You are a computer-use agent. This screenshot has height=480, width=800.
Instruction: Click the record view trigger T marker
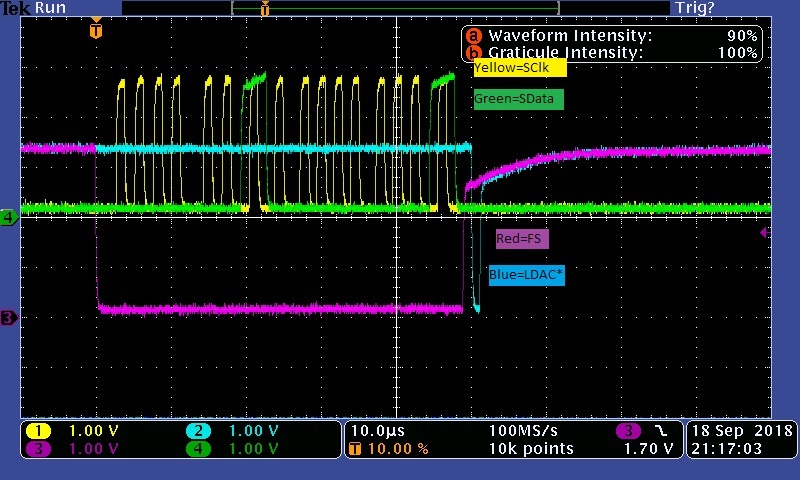coord(265,8)
